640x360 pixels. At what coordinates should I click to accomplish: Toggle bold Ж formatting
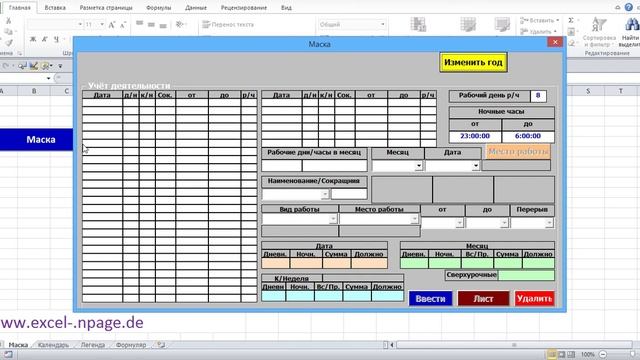(x=33, y=39)
